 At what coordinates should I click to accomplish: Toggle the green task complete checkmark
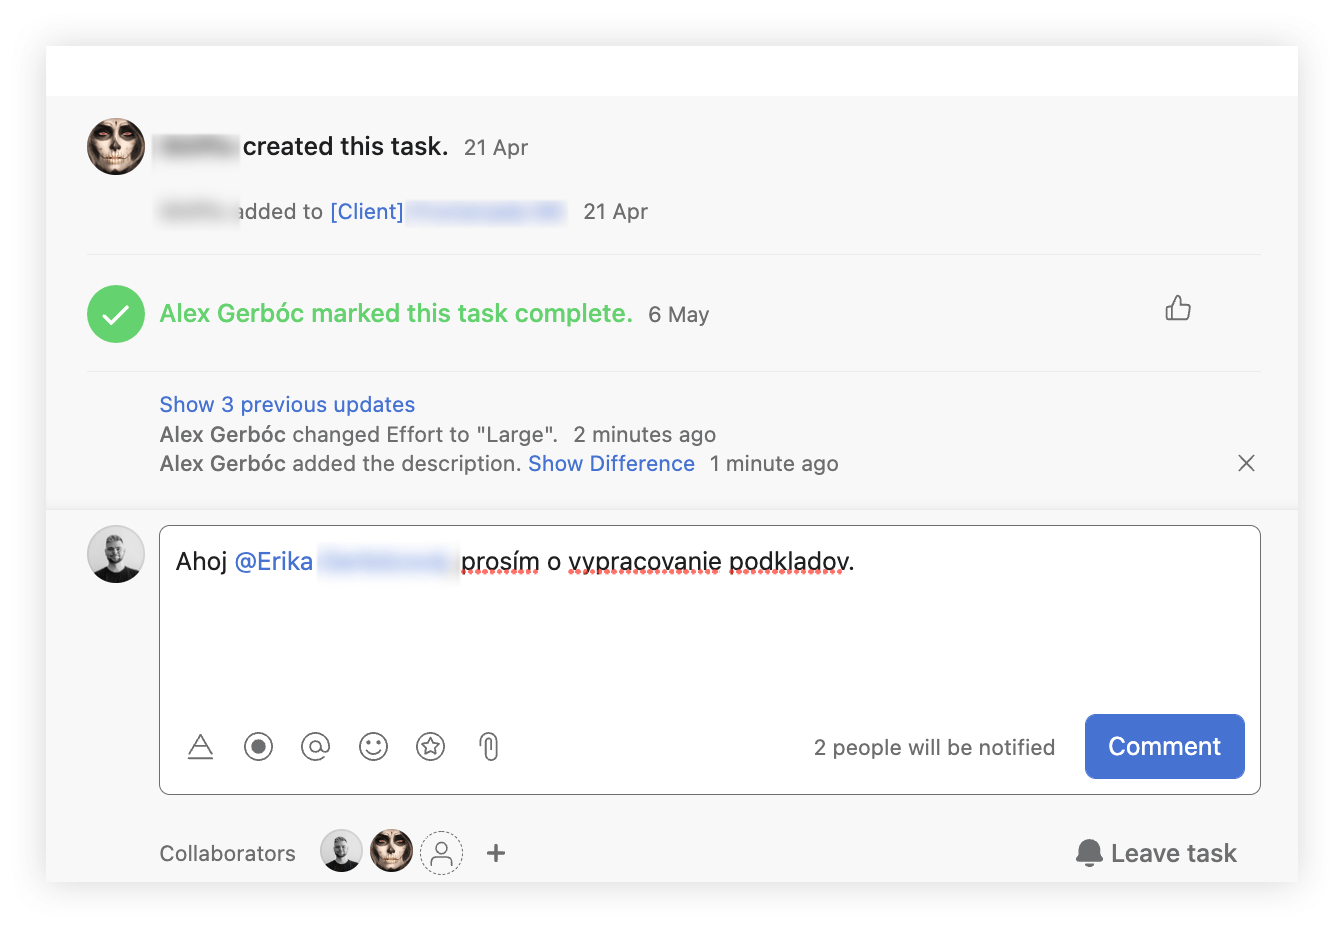[116, 314]
